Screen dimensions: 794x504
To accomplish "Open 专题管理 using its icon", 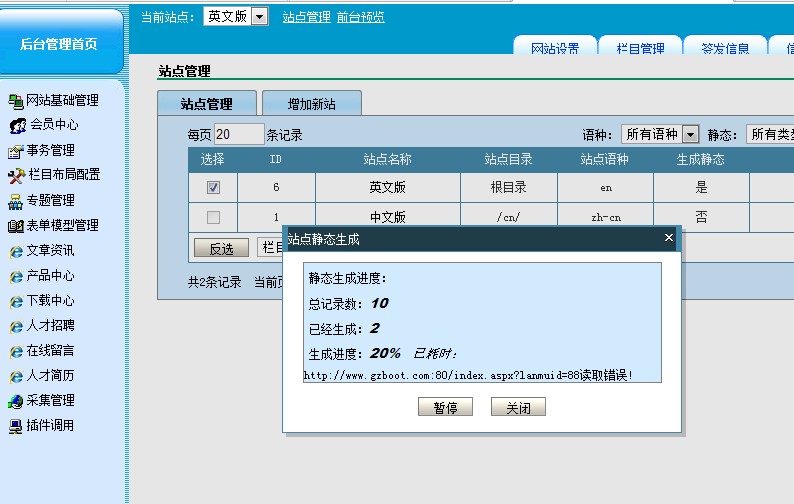I will [15, 200].
